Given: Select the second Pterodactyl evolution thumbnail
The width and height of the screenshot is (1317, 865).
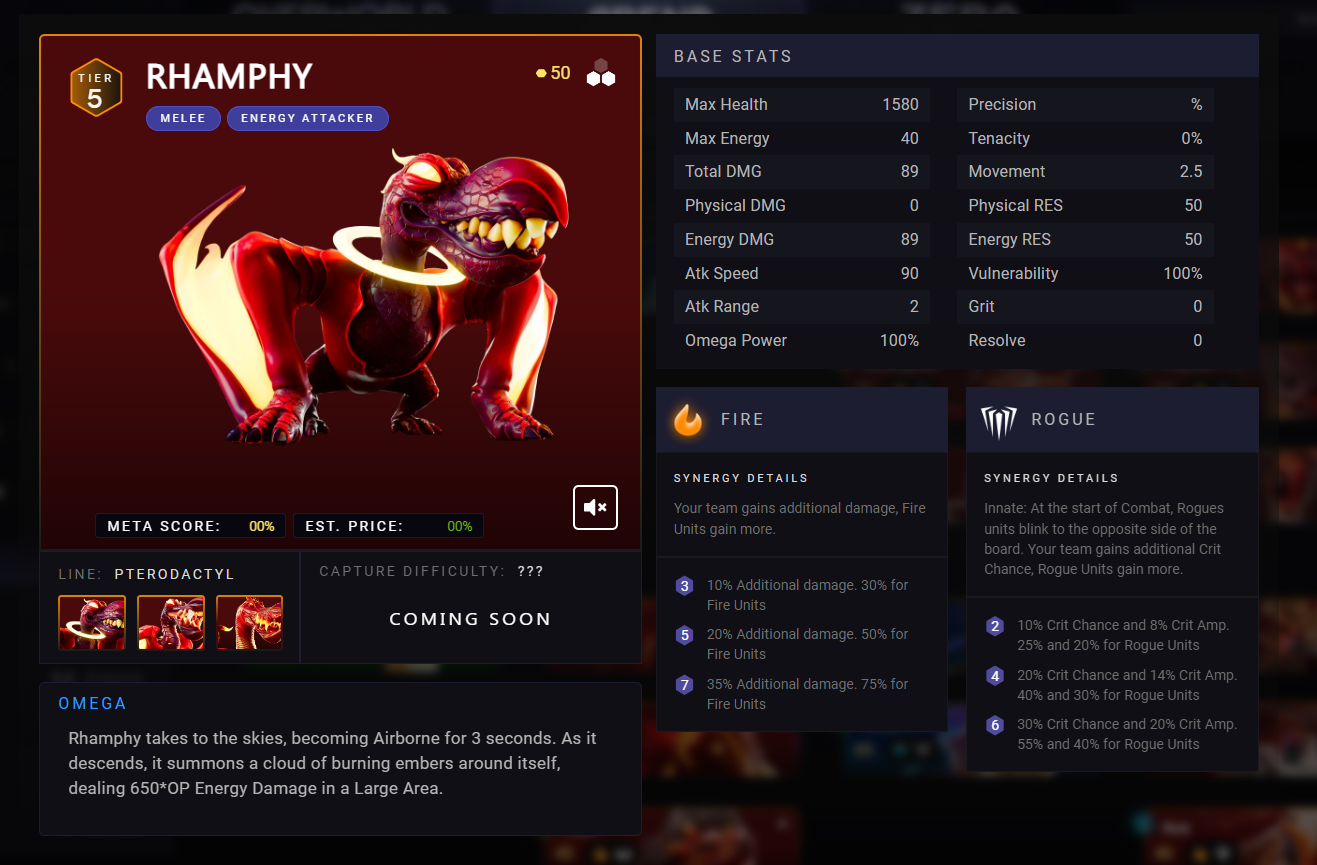Looking at the screenshot, I should pos(171,622).
